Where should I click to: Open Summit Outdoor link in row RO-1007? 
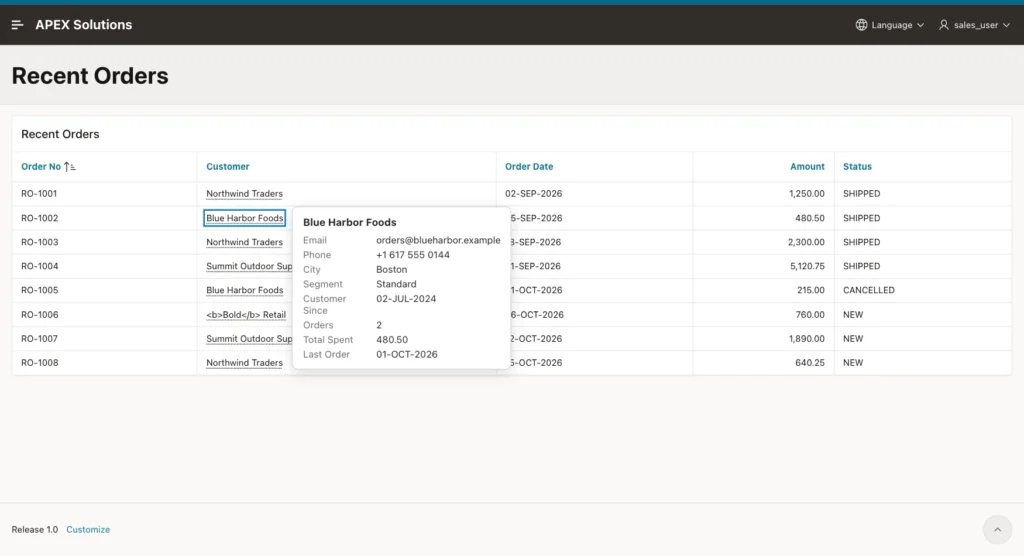pyautogui.click(x=249, y=338)
